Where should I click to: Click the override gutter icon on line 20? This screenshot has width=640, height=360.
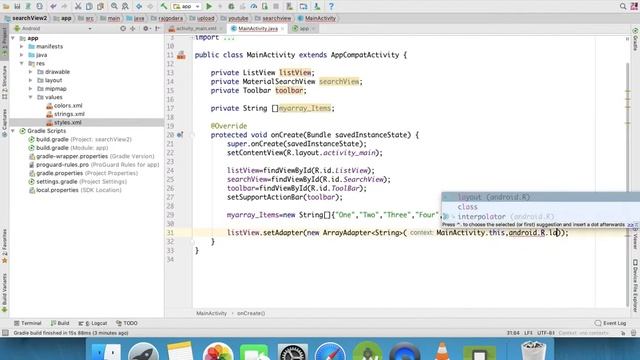[x=180, y=135]
